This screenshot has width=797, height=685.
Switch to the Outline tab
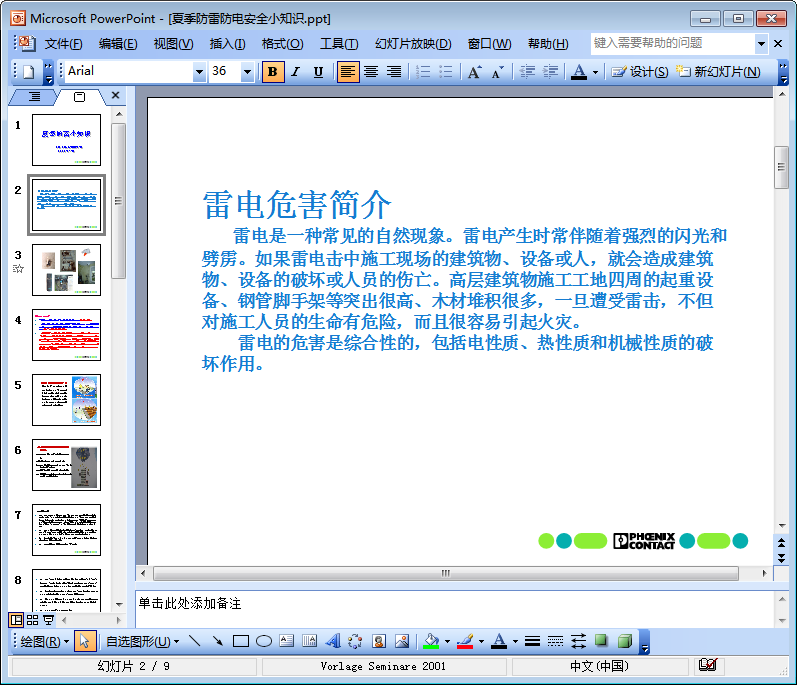click(34, 97)
